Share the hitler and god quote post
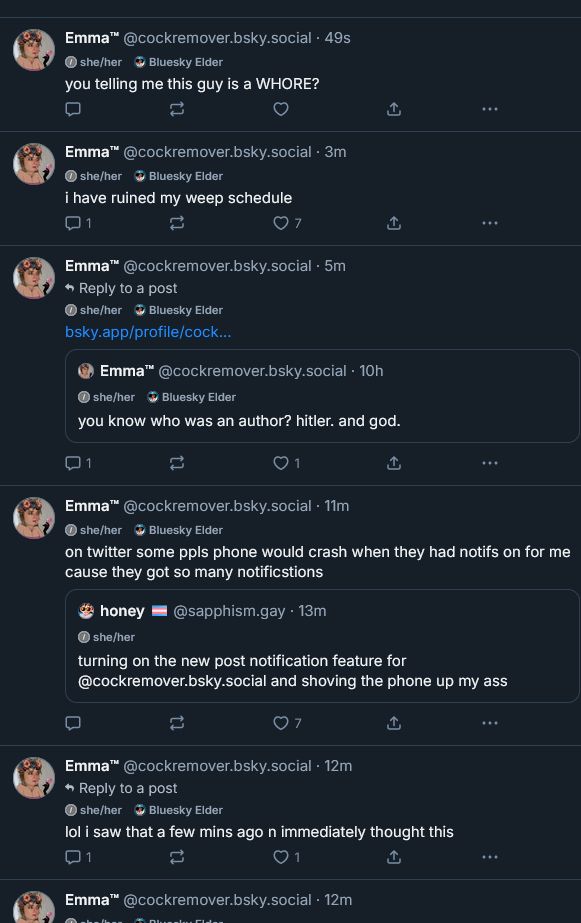 (393, 463)
